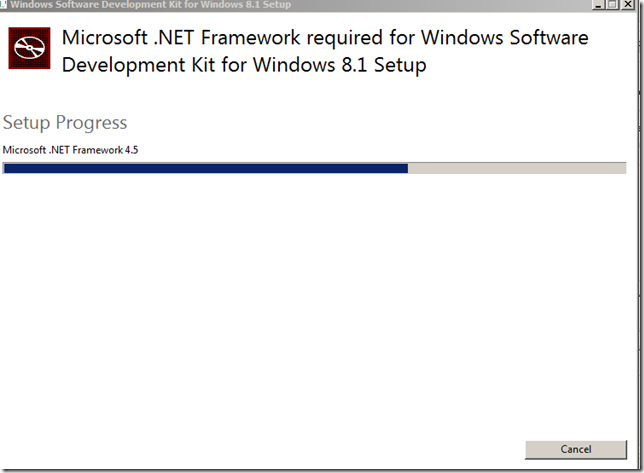Viewport: 644px width, 473px height.
Task: Close the setup window with X
Action: click(x=627, y=4)
